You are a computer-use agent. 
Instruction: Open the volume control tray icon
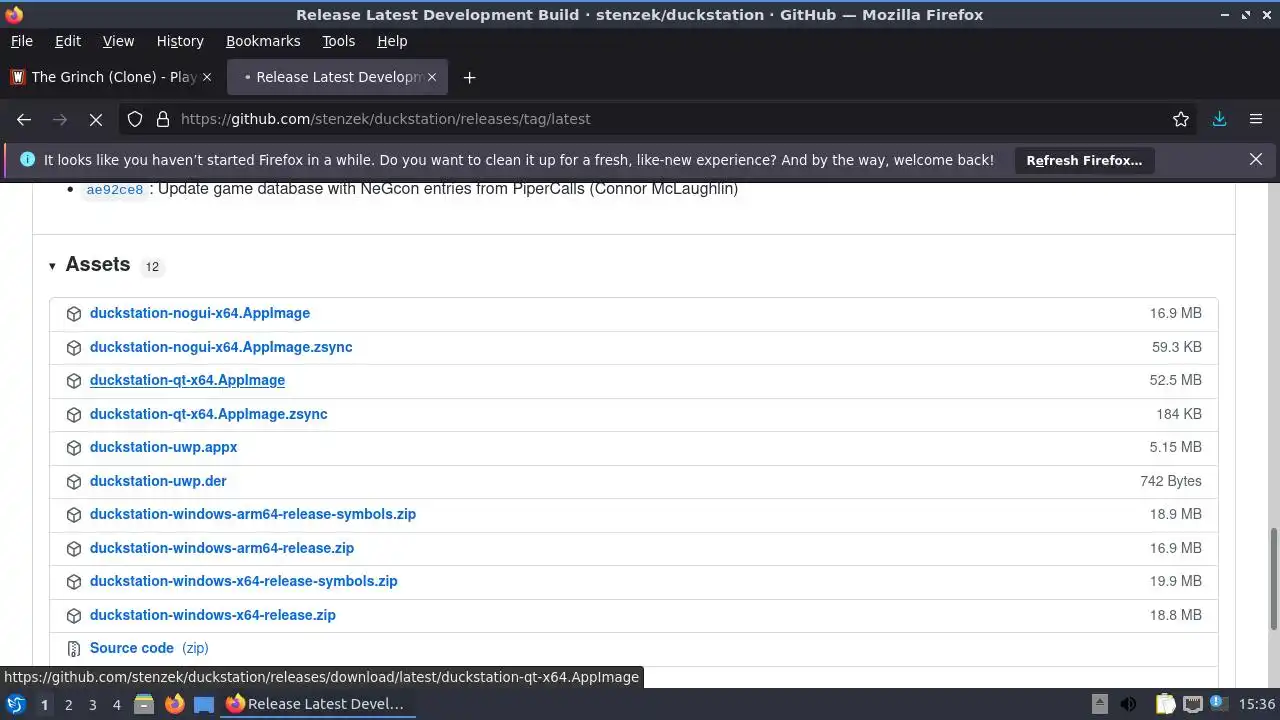tap(1128, 704)
